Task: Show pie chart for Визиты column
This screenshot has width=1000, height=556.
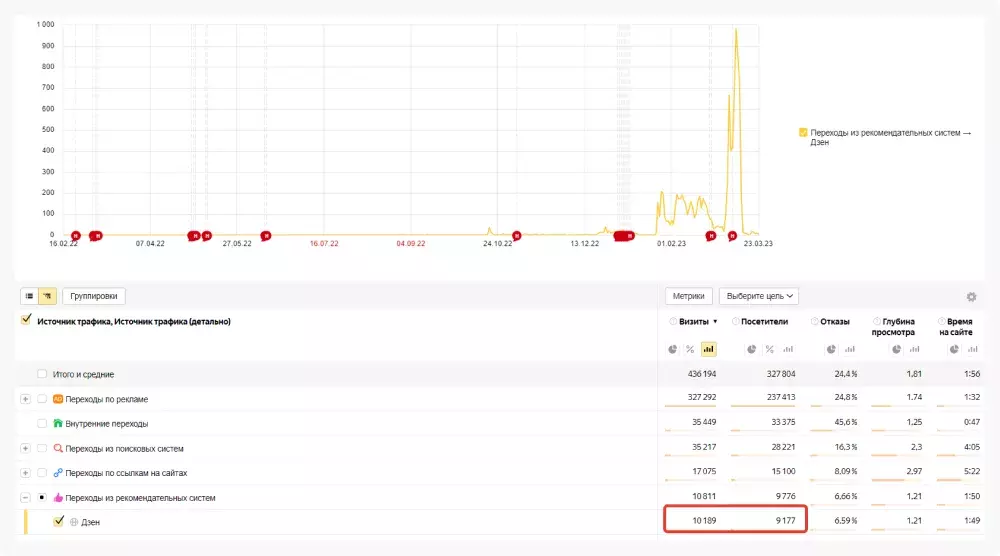Action: (x=672, y=349)
